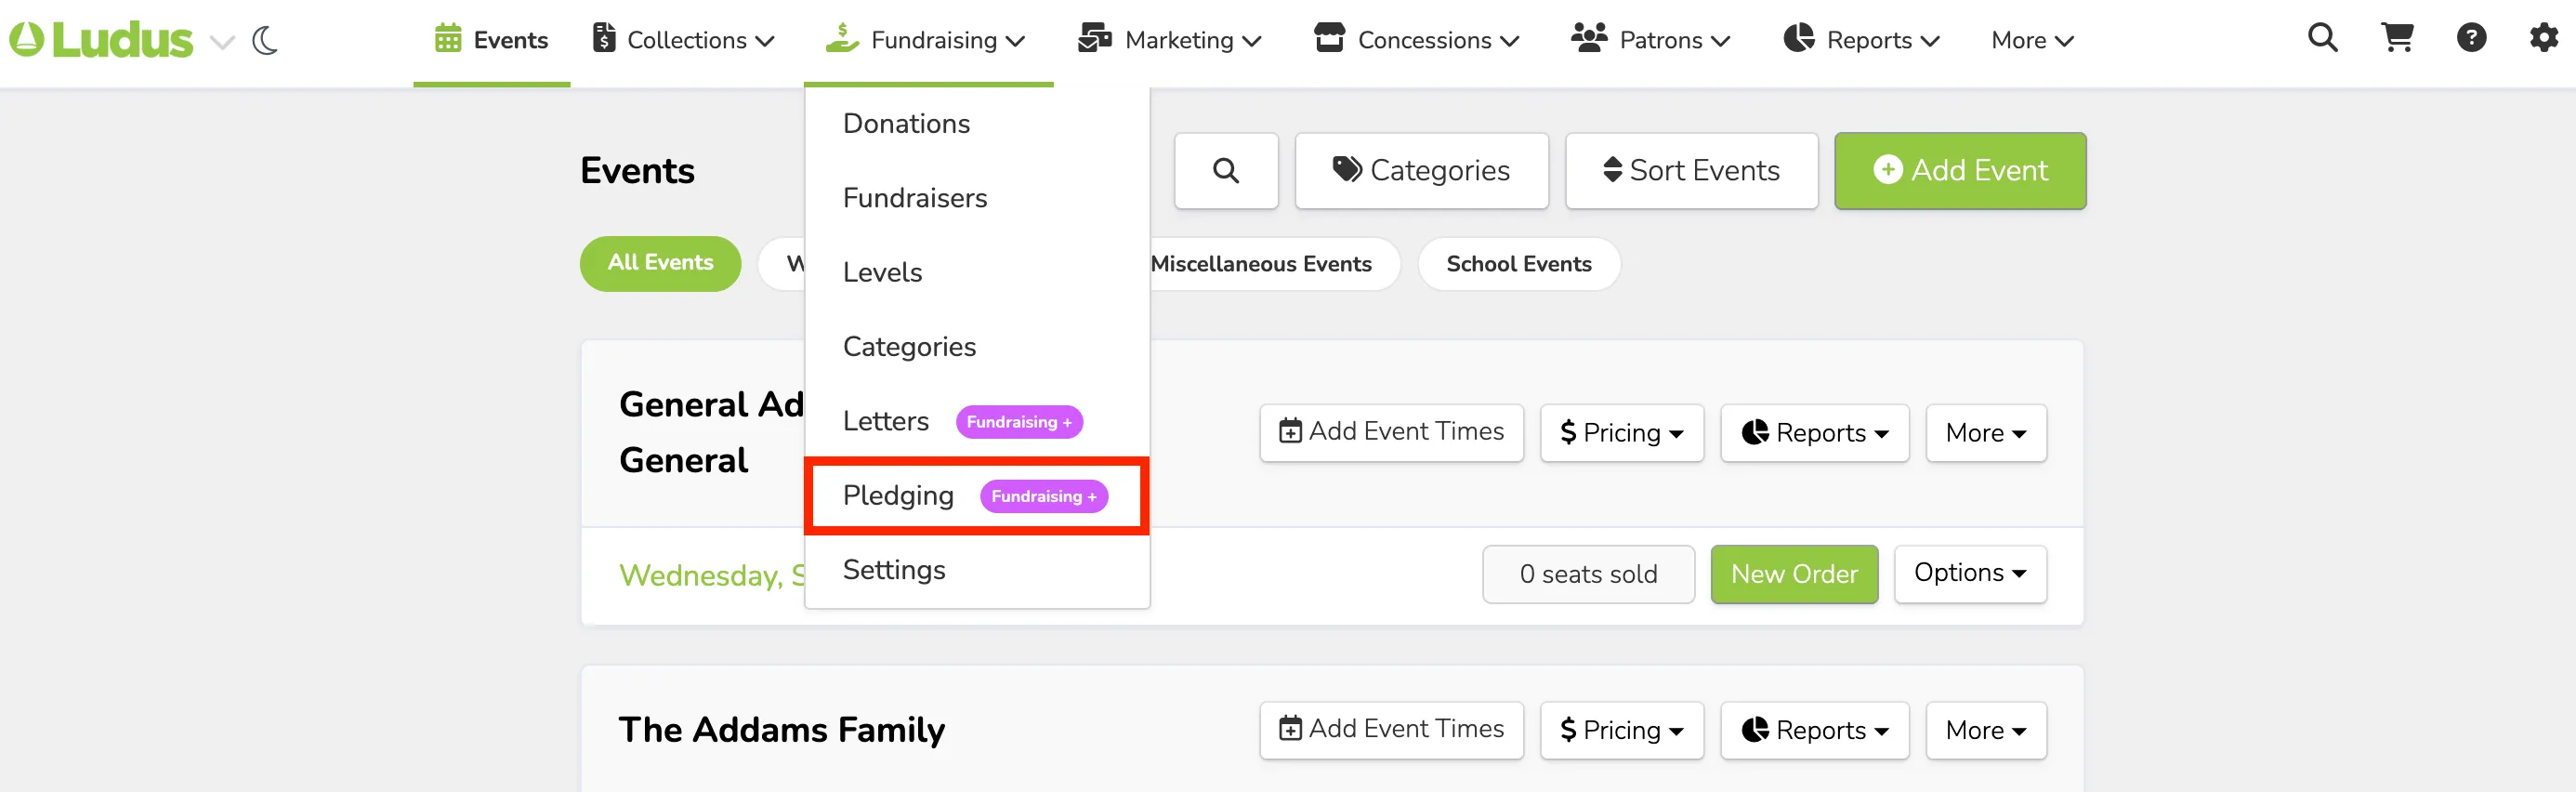Click the top navigation search icon
Screen dimensions: 2576x792
click(x=2322, y=38)
